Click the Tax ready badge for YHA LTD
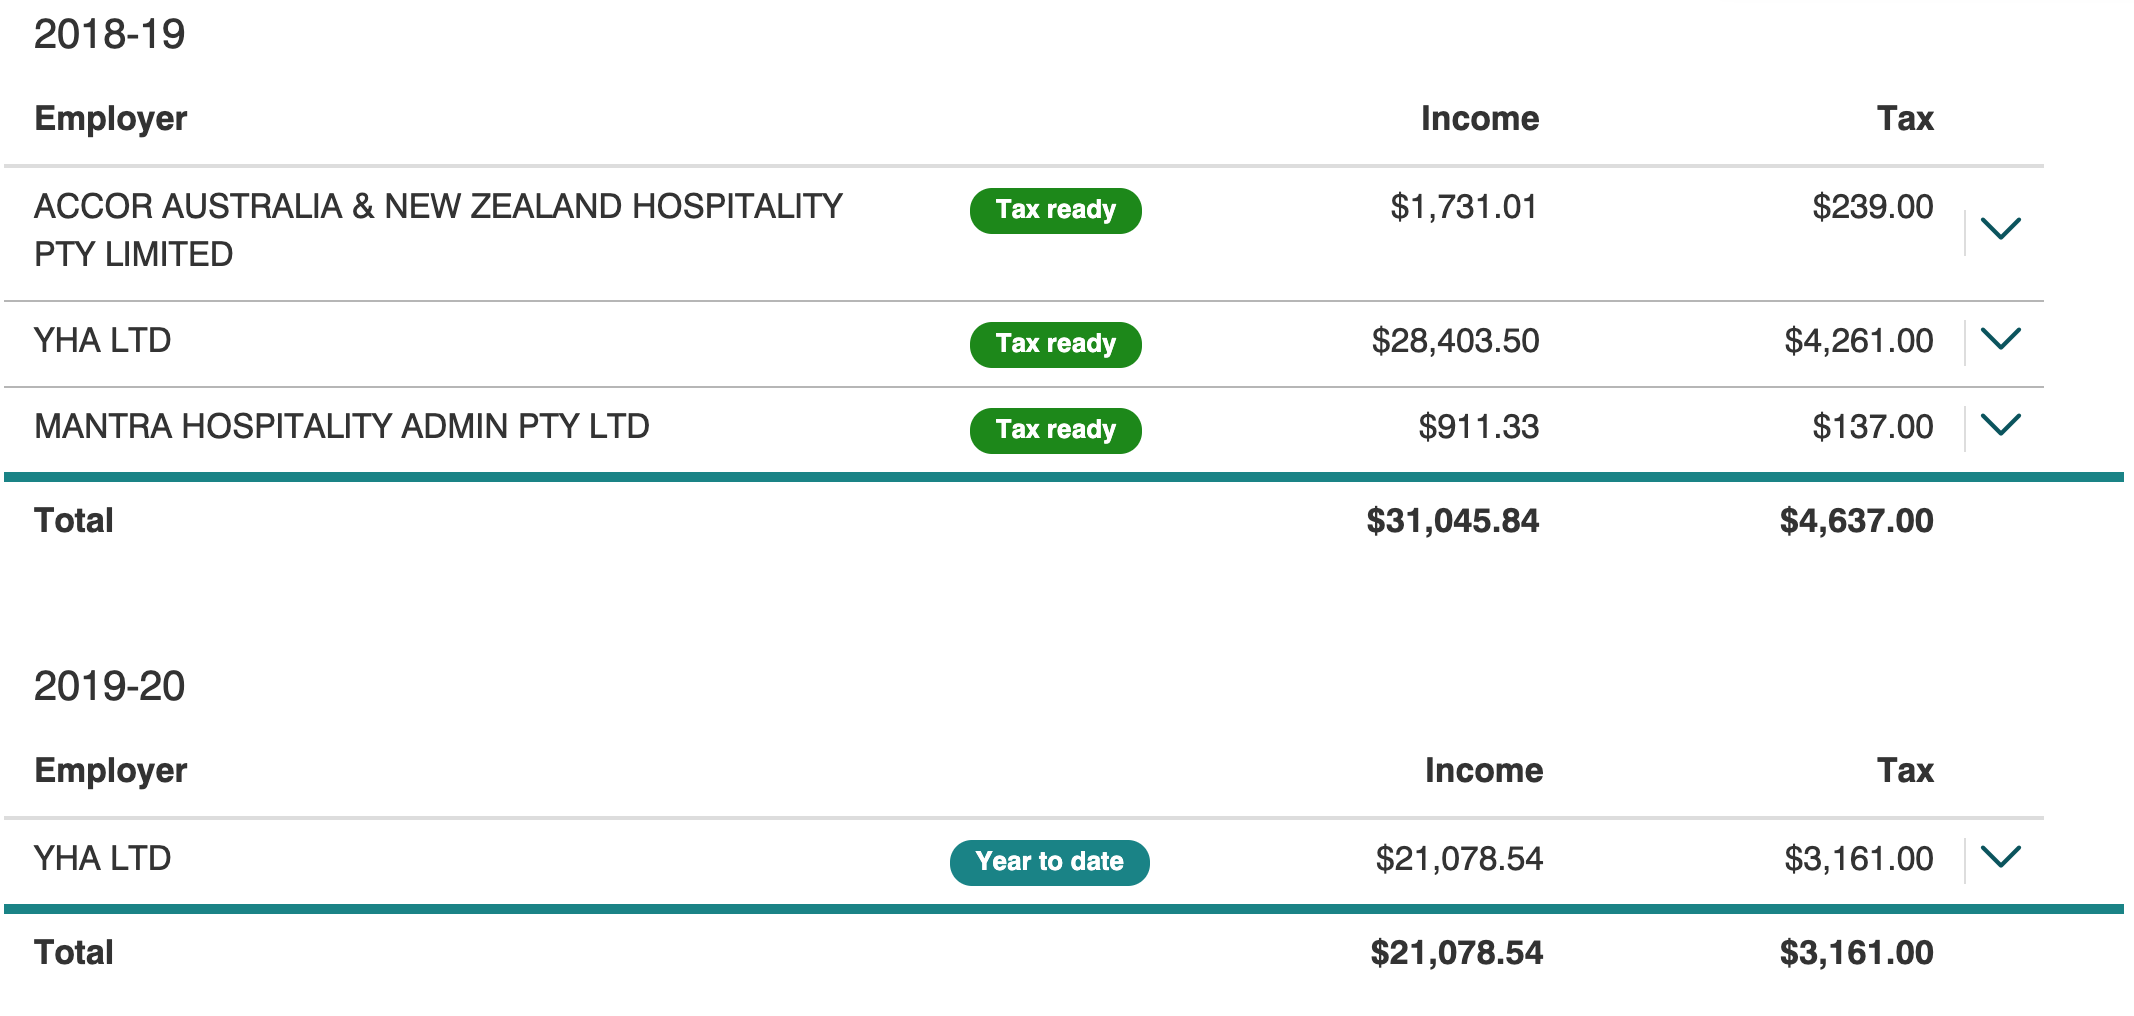Viewport: 2134px width, 1016px height. coord(1055,344)
